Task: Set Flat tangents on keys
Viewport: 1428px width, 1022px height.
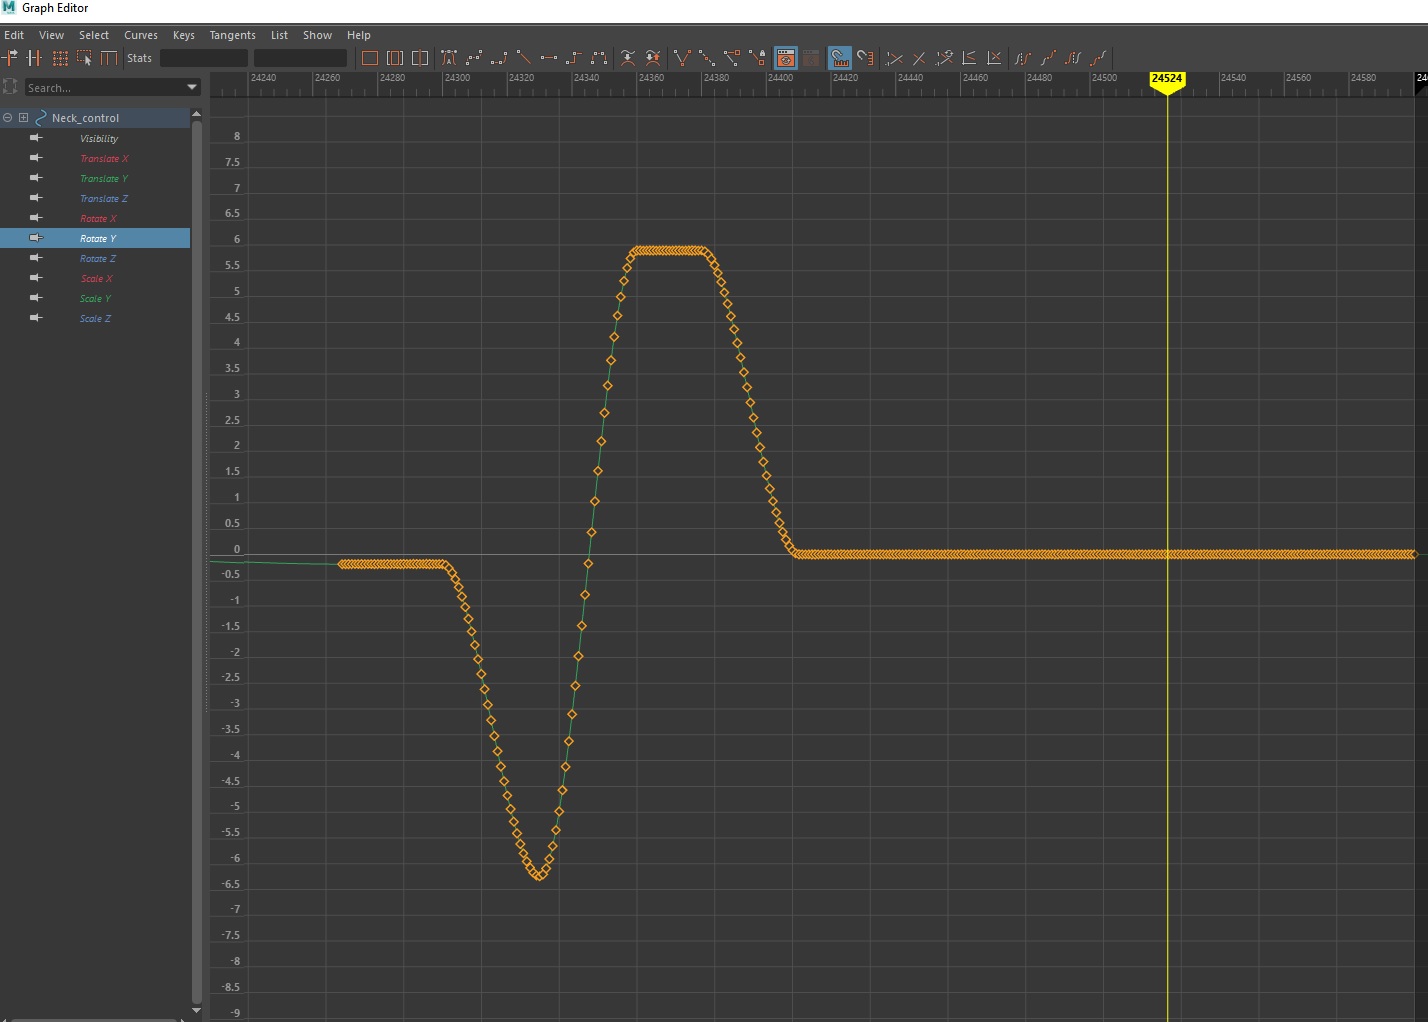Action: 549,58
